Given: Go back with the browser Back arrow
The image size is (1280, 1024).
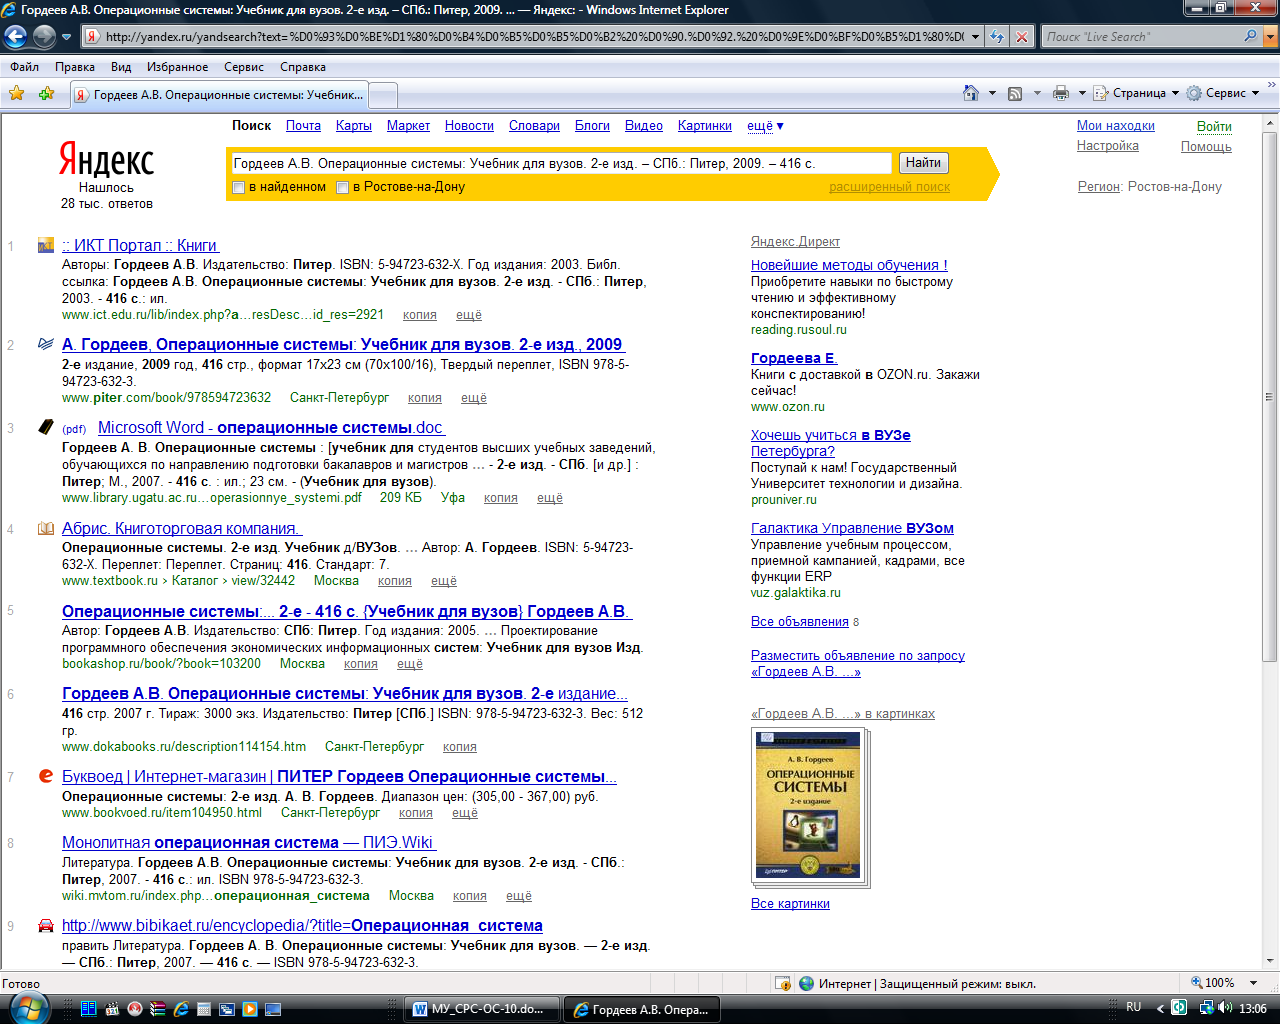Looking at the screenshot, I should pyautogui.click(x=16, y=37).
